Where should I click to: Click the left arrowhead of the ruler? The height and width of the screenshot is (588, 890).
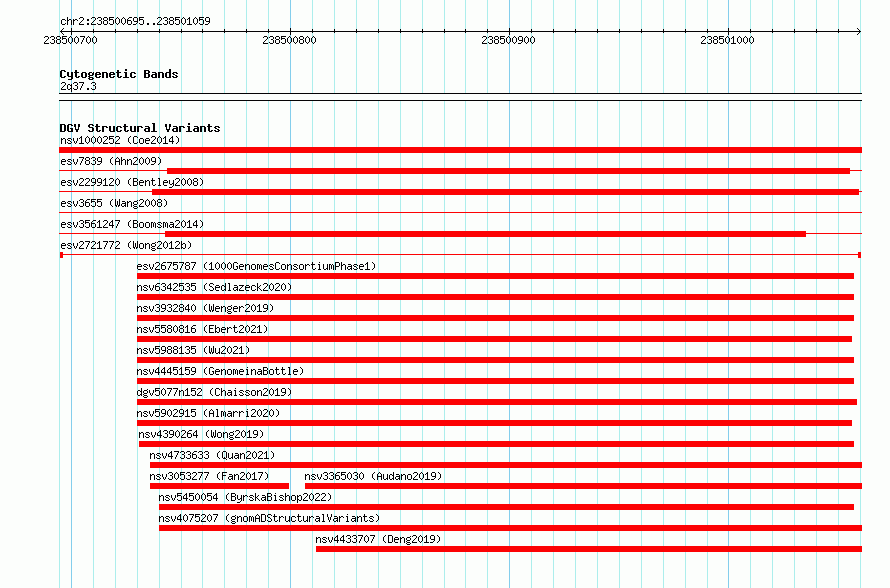pos(62,31)
